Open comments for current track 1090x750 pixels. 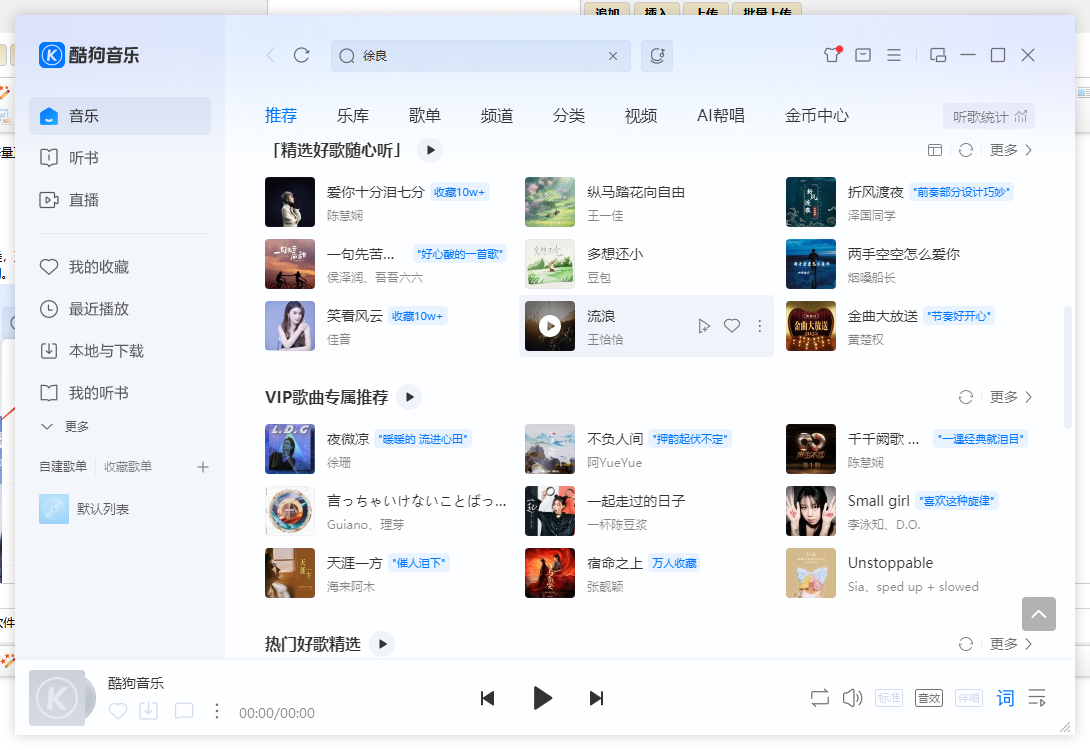point(184,711)
